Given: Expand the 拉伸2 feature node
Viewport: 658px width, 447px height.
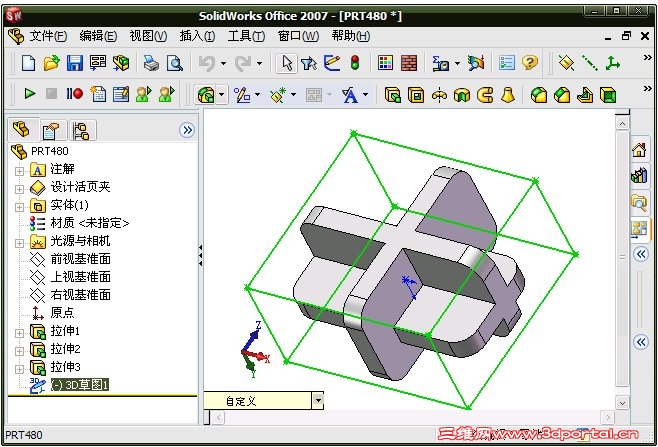Looking at the screenshot, I should [x=19, y=351].
